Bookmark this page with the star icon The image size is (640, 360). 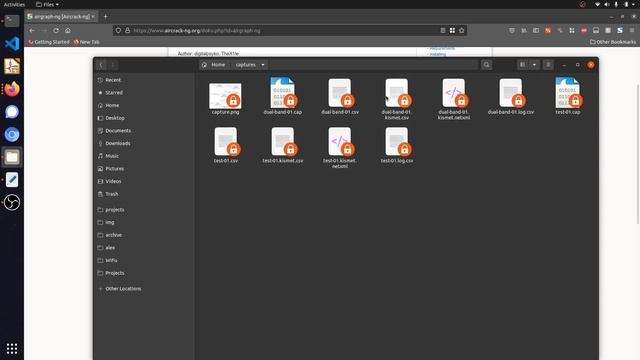[462, 31]
